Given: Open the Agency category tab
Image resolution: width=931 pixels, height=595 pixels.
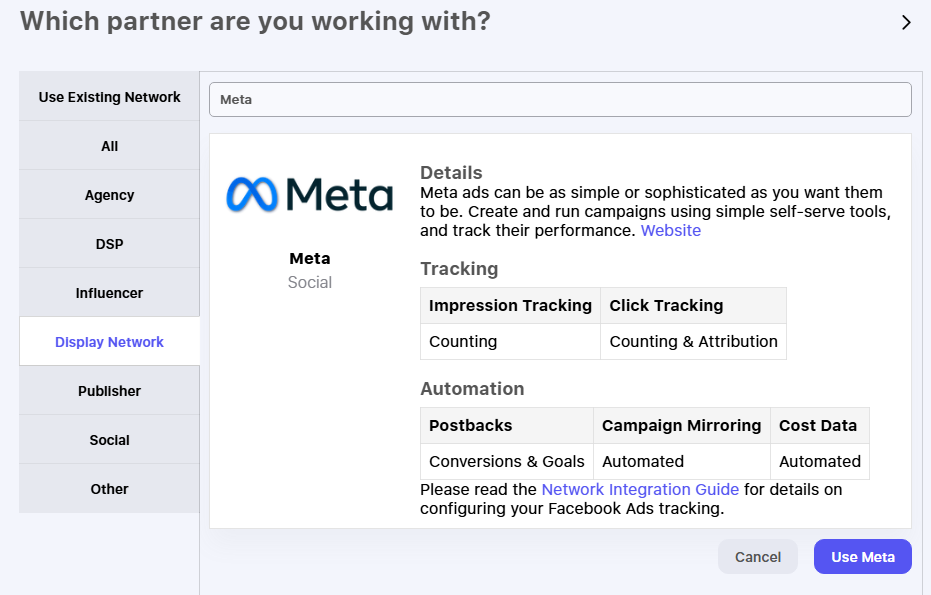Looking at the screenshot, I should (109, 195).
